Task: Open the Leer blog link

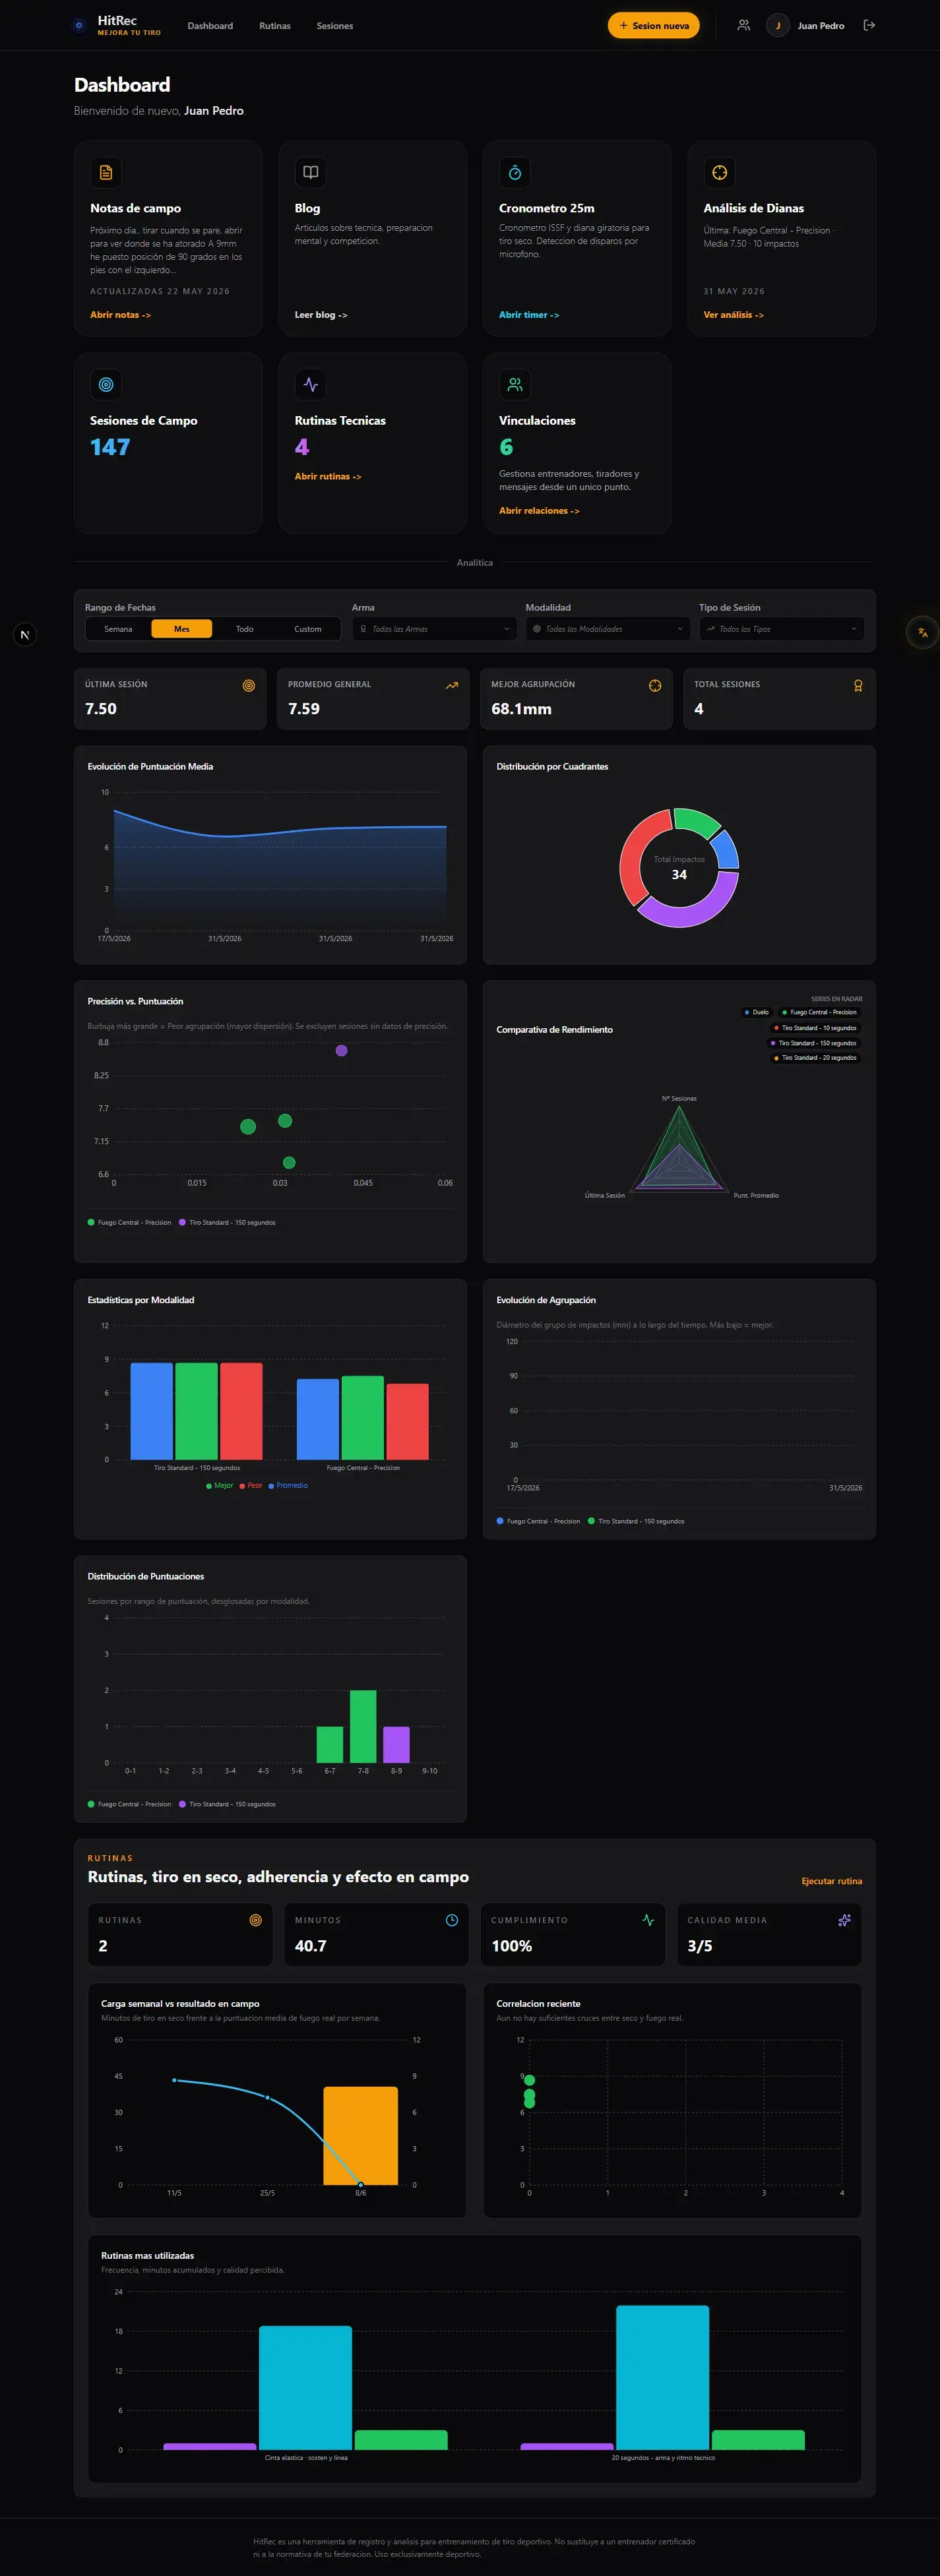Action: point(321,315)
